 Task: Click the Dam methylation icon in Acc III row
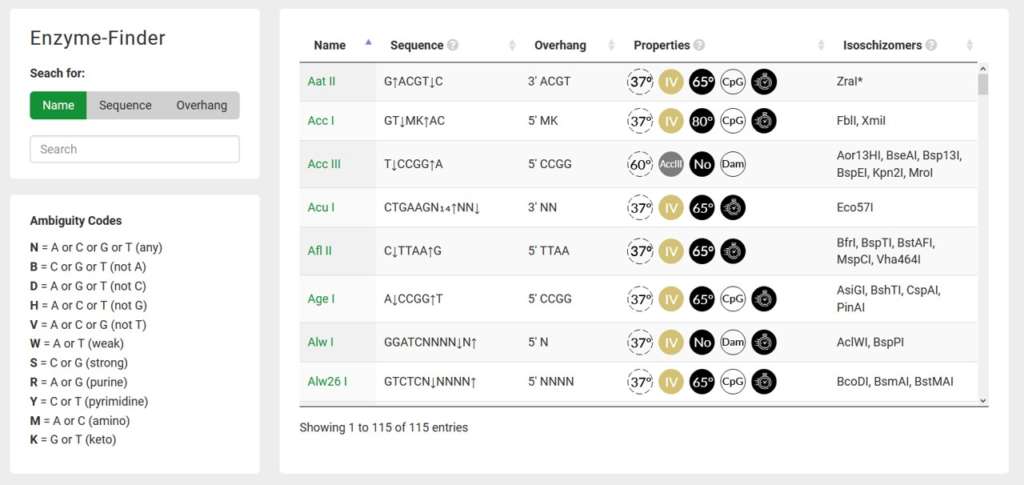733,164
